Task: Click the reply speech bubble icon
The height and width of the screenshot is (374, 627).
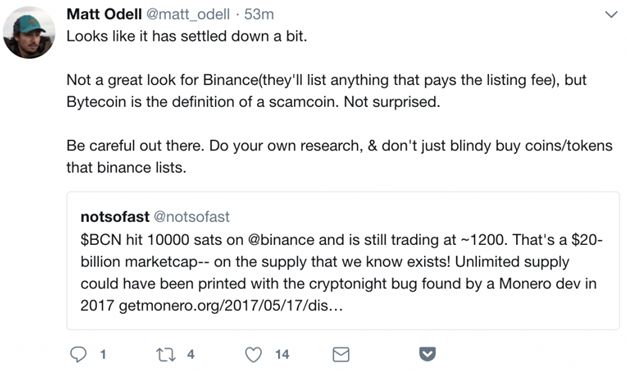Action: click(78, 354)
